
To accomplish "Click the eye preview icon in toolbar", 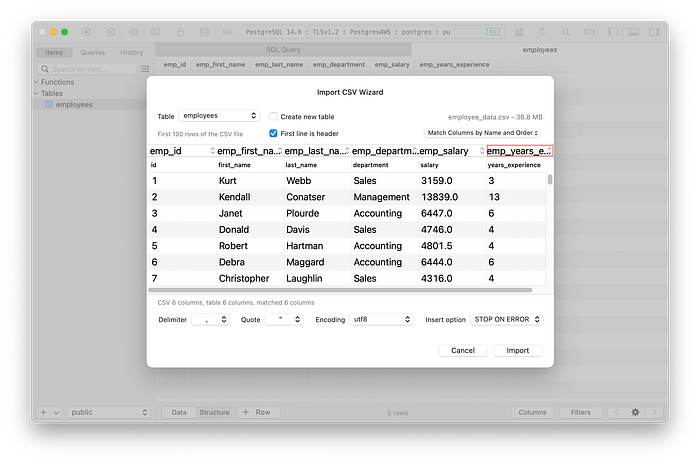I will 133,32.
